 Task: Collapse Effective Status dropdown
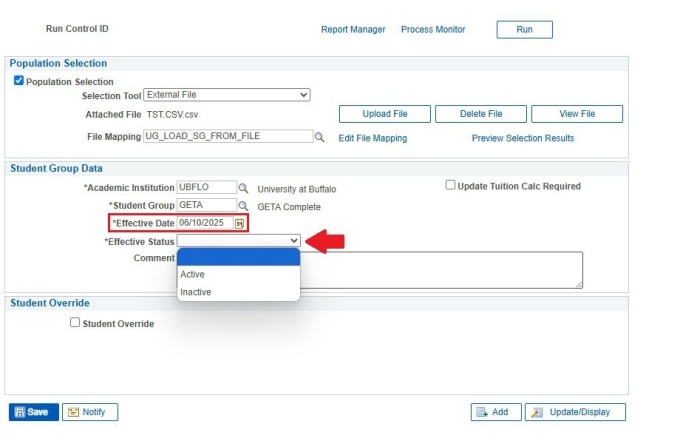pyautogui.click(x=239, y=240)
